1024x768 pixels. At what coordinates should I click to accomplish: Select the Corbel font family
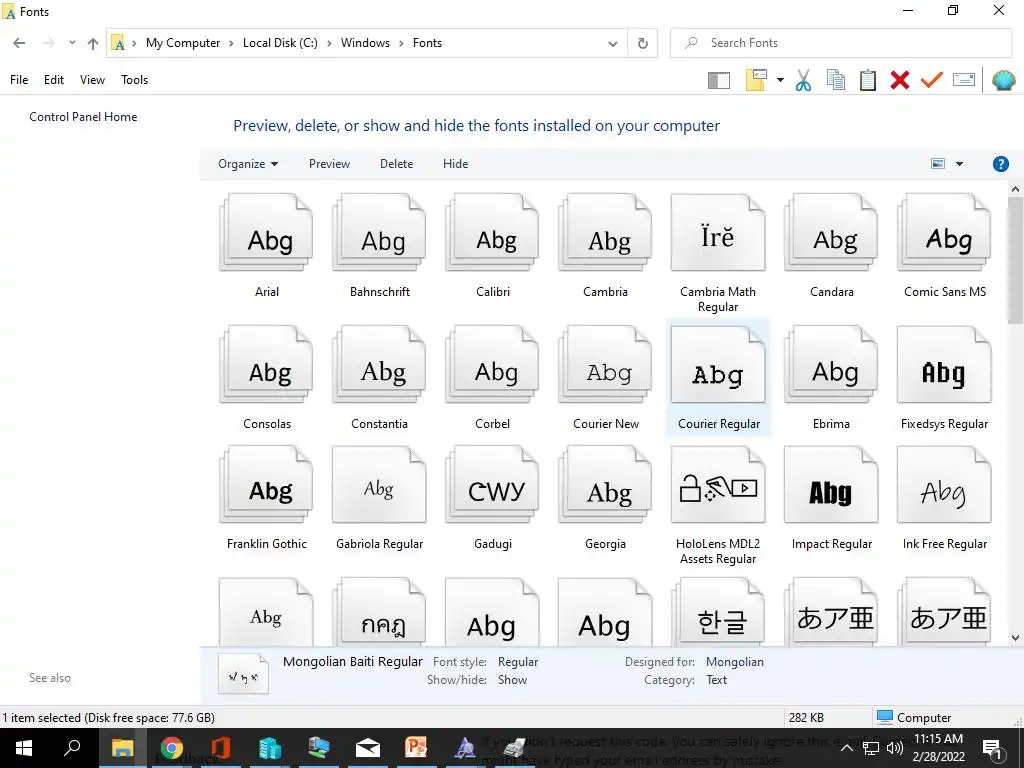(492, 377)
